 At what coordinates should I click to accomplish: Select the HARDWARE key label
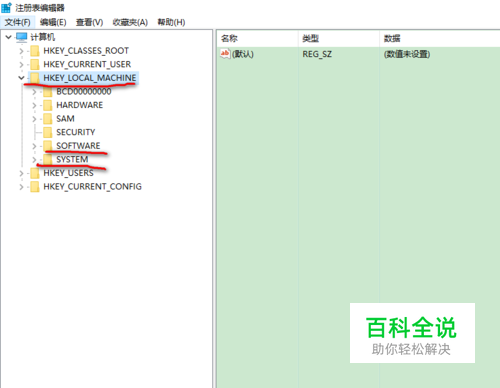coord(79,105)
